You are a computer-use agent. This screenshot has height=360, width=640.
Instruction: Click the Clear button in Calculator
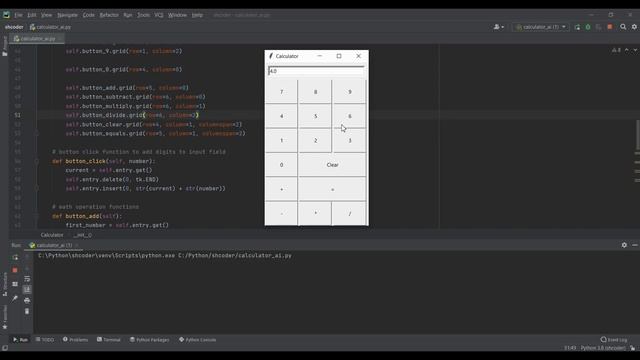tap(332, 164)
